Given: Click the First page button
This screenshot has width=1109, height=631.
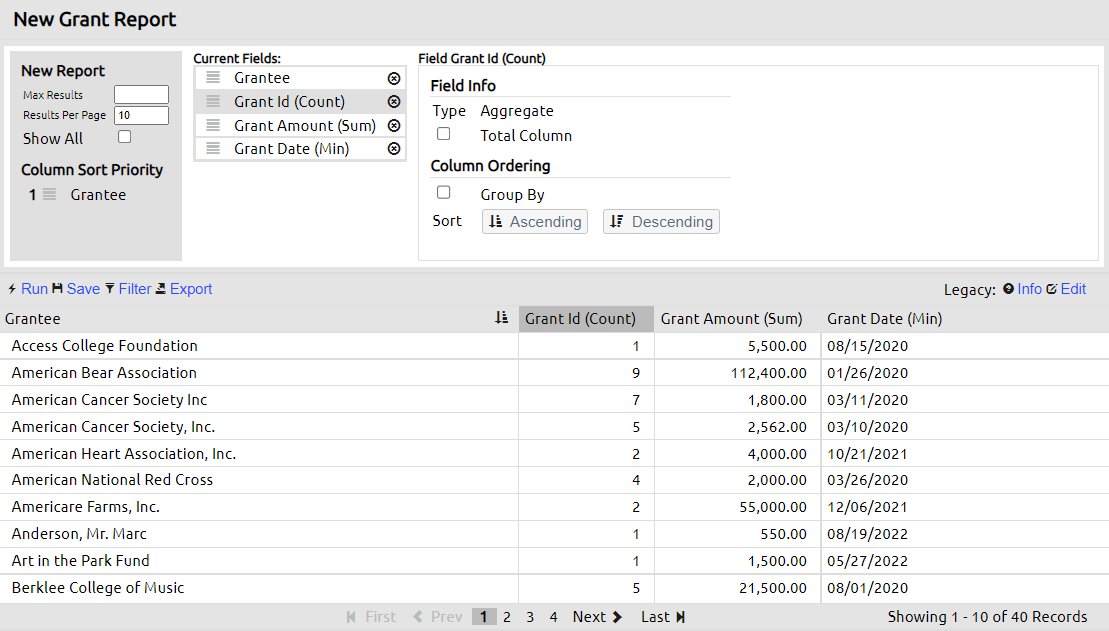Looking at the screenshot, I should click(371, 617).
